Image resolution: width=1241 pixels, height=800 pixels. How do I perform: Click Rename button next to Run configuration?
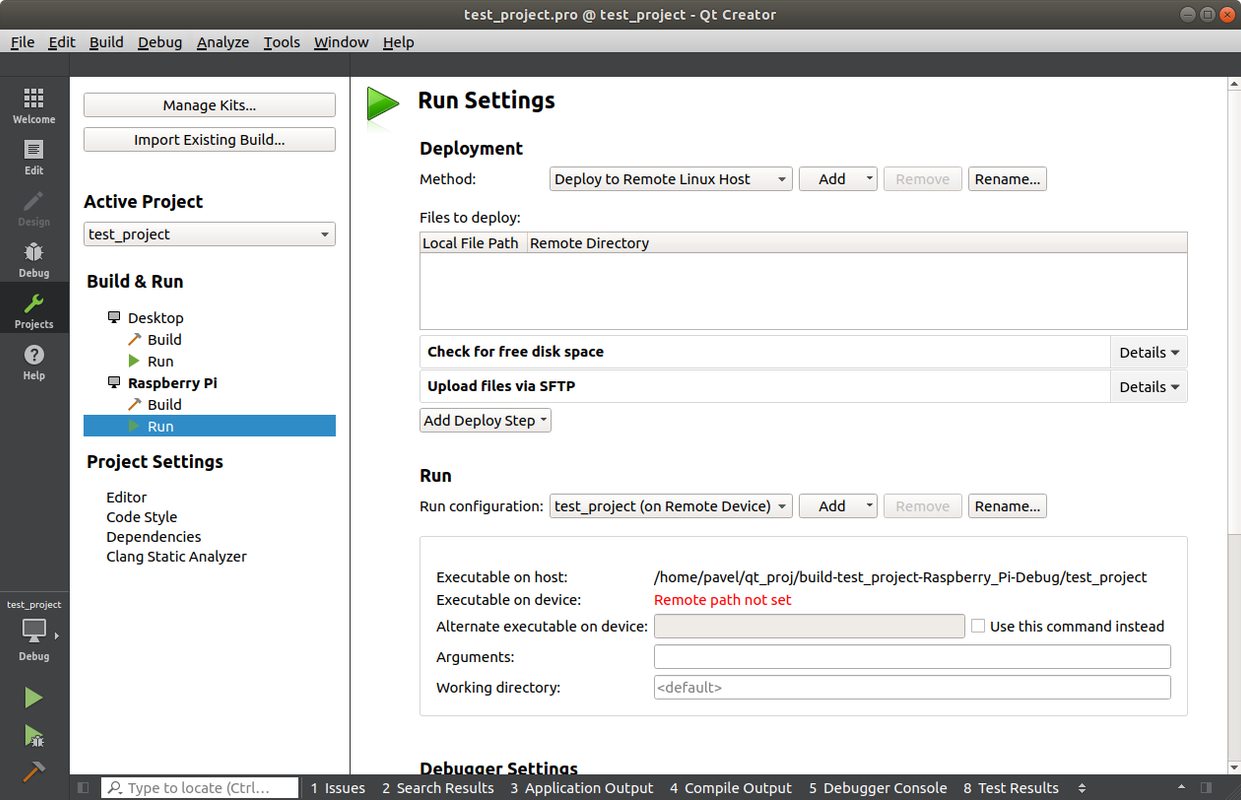[x=1007, y=506]
